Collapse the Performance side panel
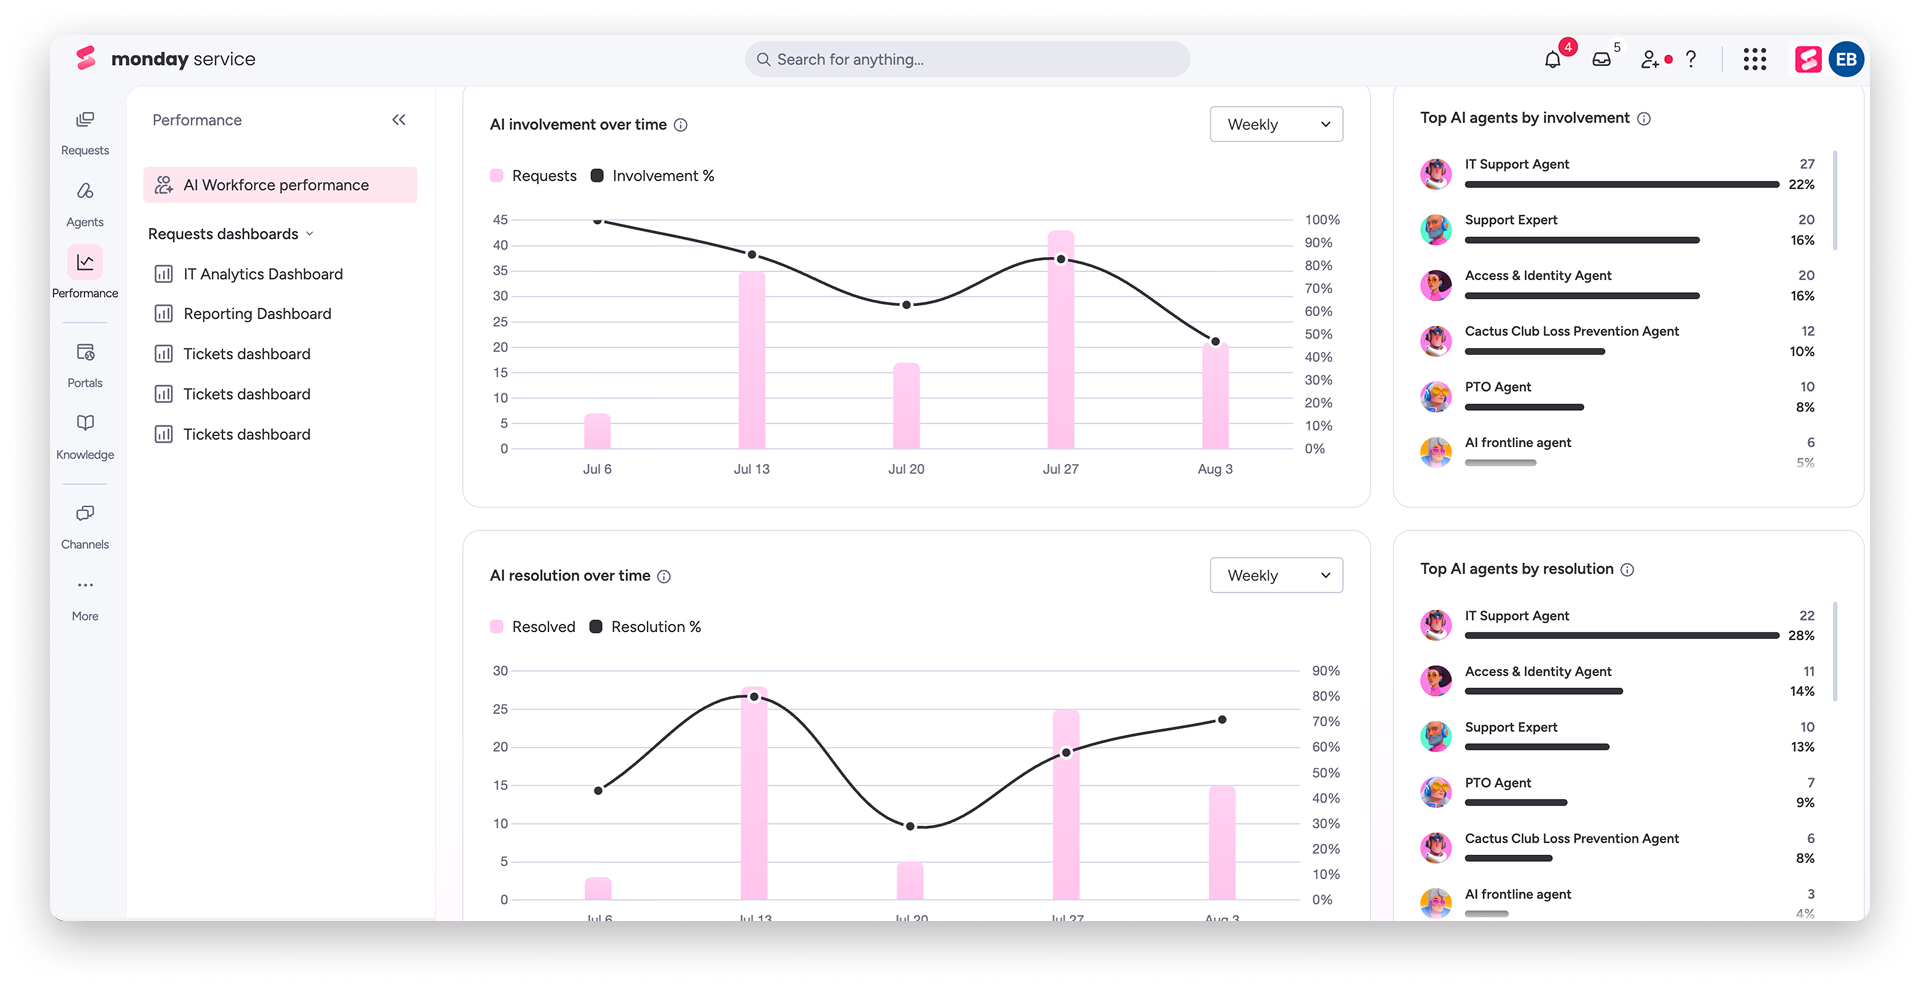Screen dimensions: 1920x986 [x=399, y=120]
